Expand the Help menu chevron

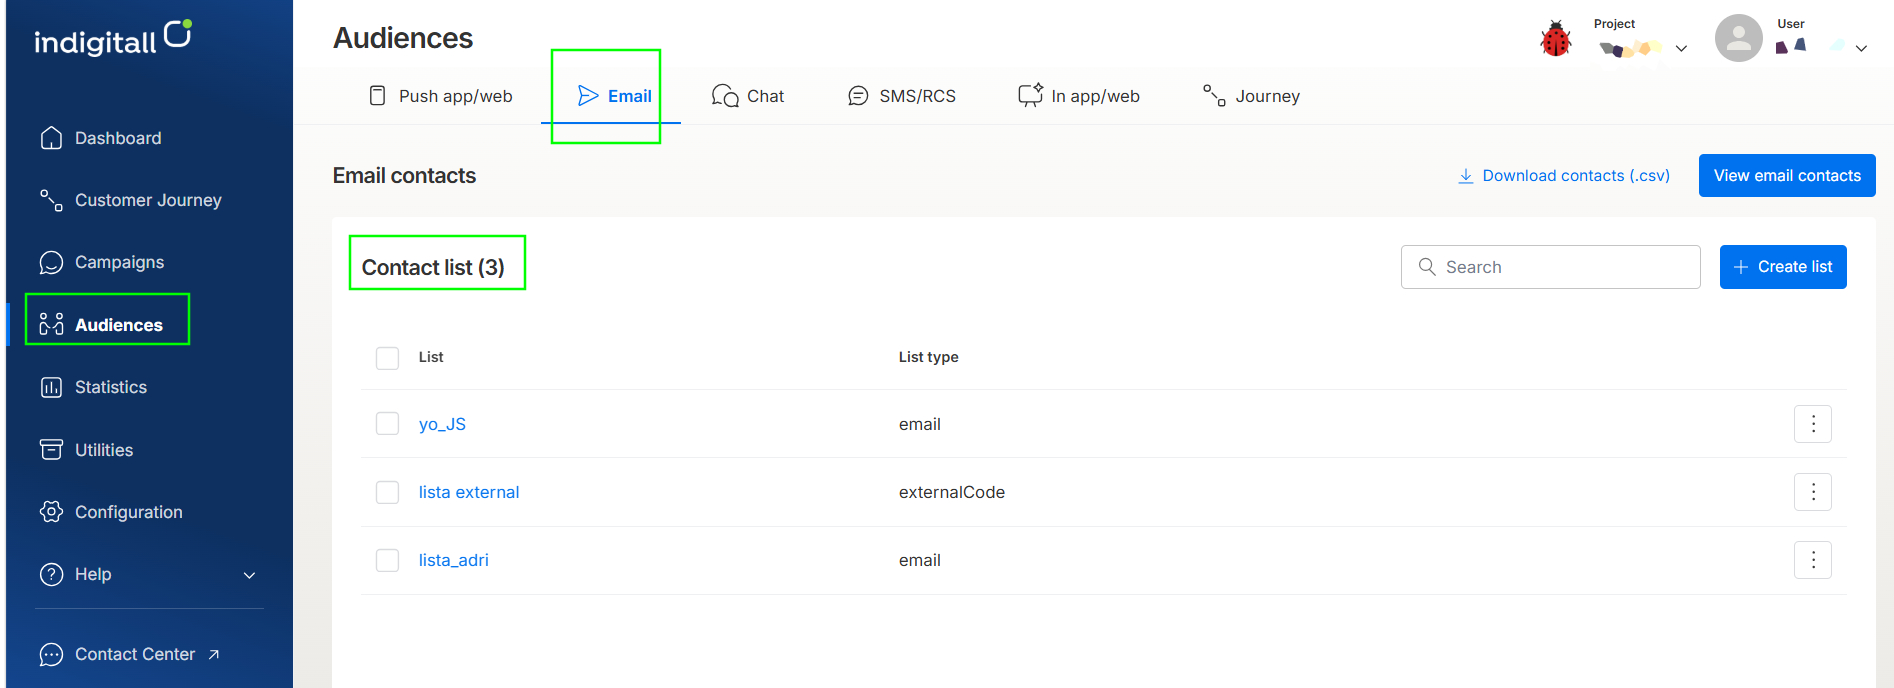(250, 575)
